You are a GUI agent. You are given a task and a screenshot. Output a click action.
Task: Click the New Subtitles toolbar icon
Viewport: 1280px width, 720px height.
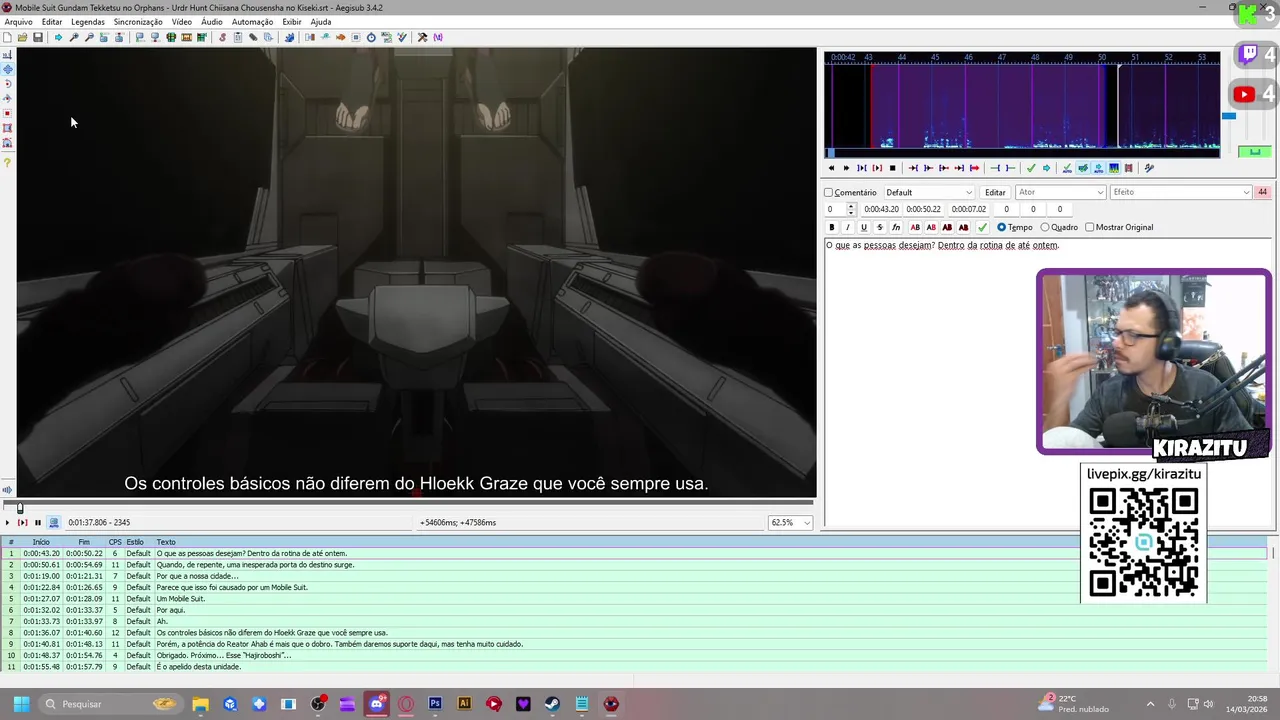[x=7, y=38]
